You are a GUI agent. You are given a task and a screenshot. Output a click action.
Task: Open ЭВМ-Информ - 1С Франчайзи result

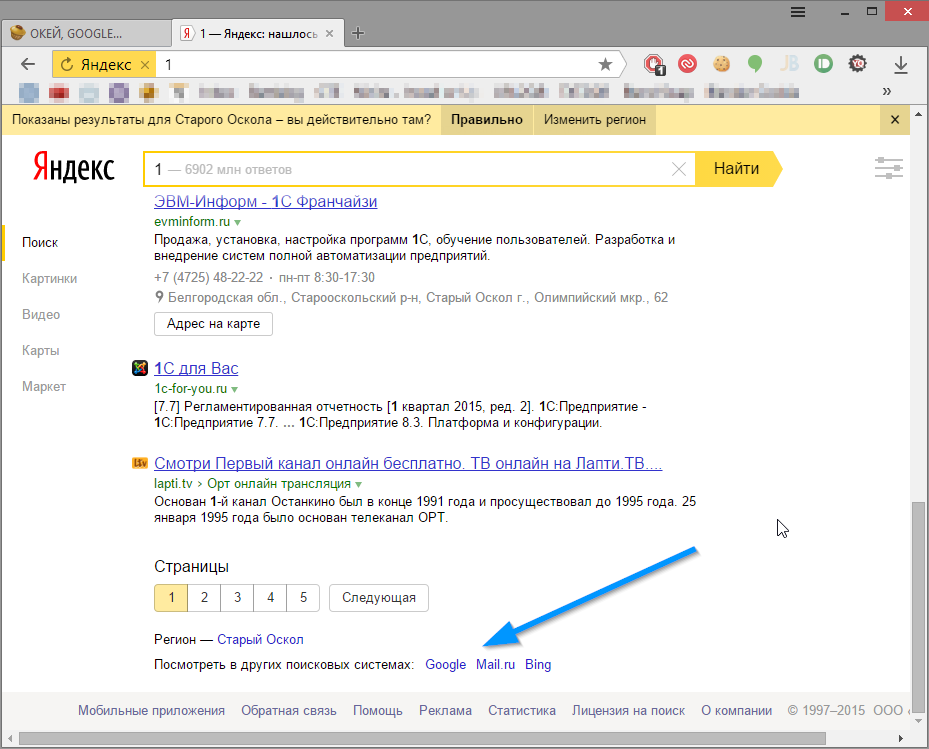pyautogui.click(x=265, y=201)
